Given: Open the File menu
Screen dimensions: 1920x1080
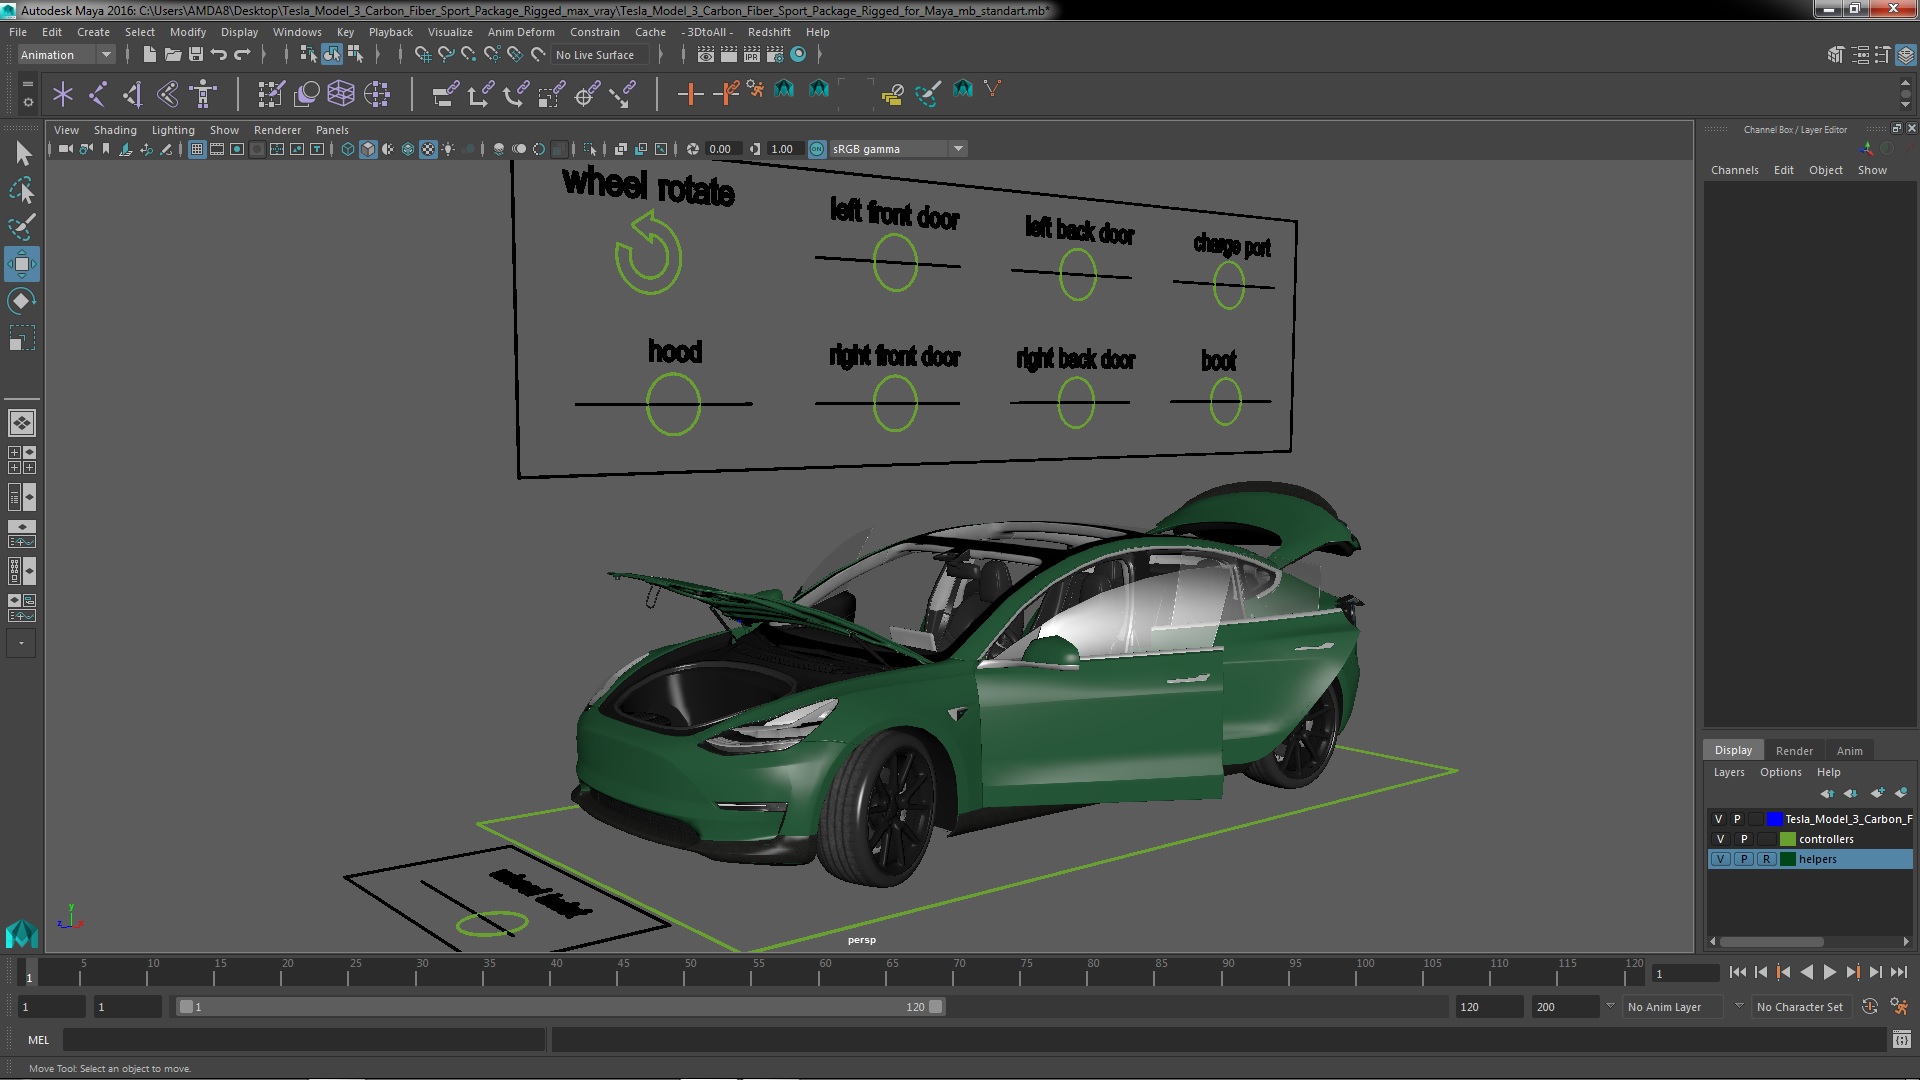Looking at the screenshot, I should click(x=18, y=32).
